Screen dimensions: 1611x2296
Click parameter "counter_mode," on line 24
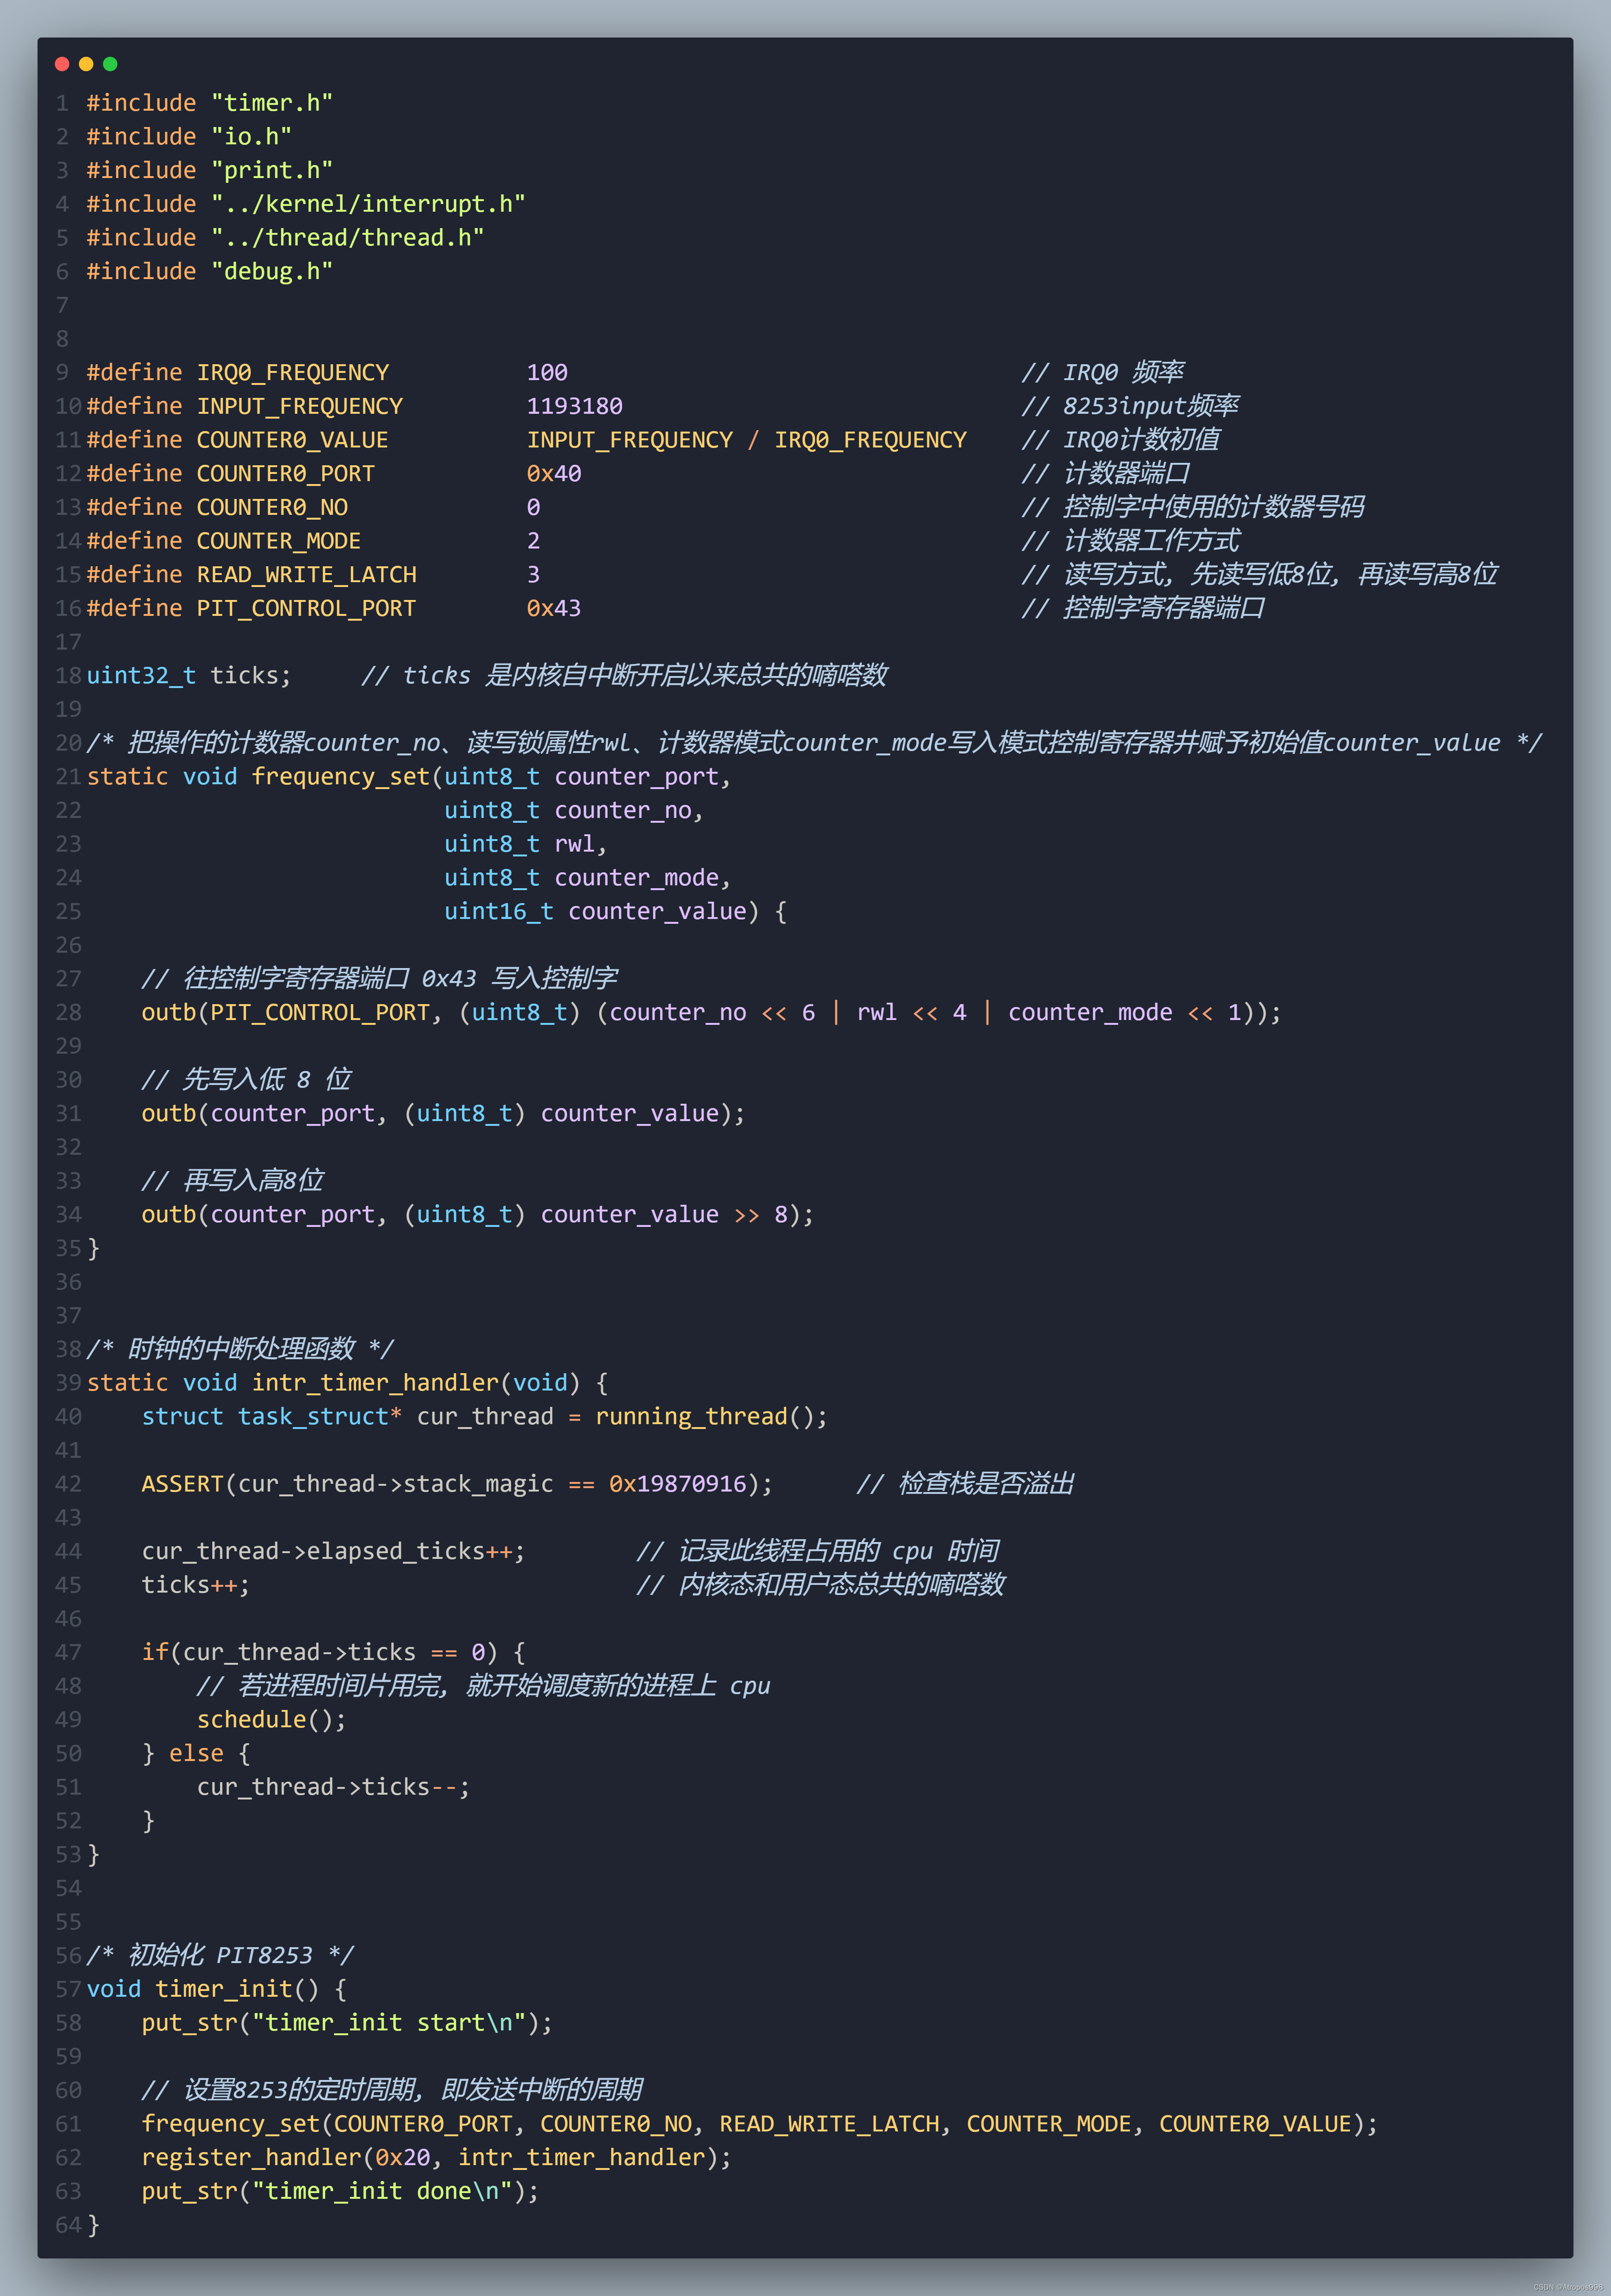[643, 878]
